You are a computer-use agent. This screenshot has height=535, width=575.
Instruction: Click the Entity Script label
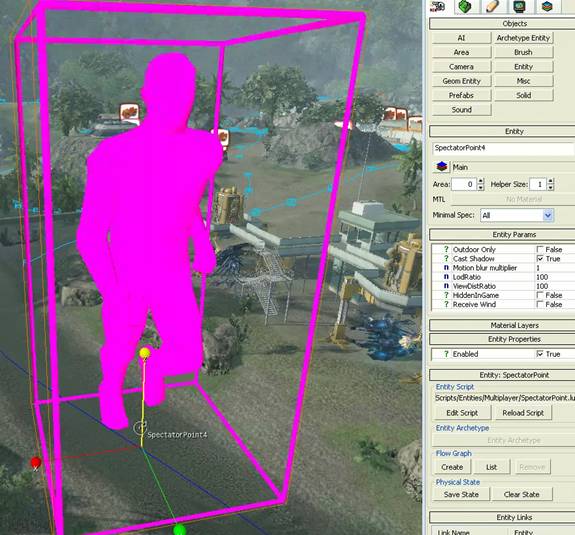[455, 387]
